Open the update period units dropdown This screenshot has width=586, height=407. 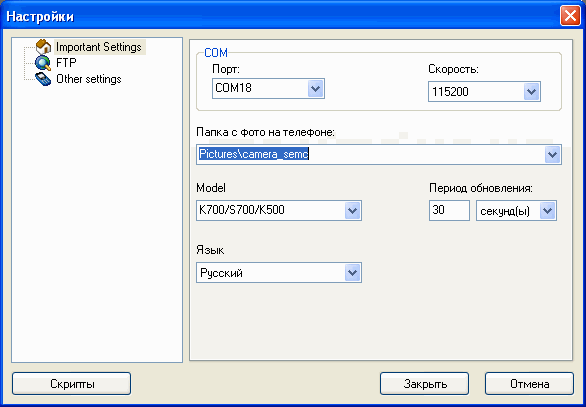pos(547,210)
